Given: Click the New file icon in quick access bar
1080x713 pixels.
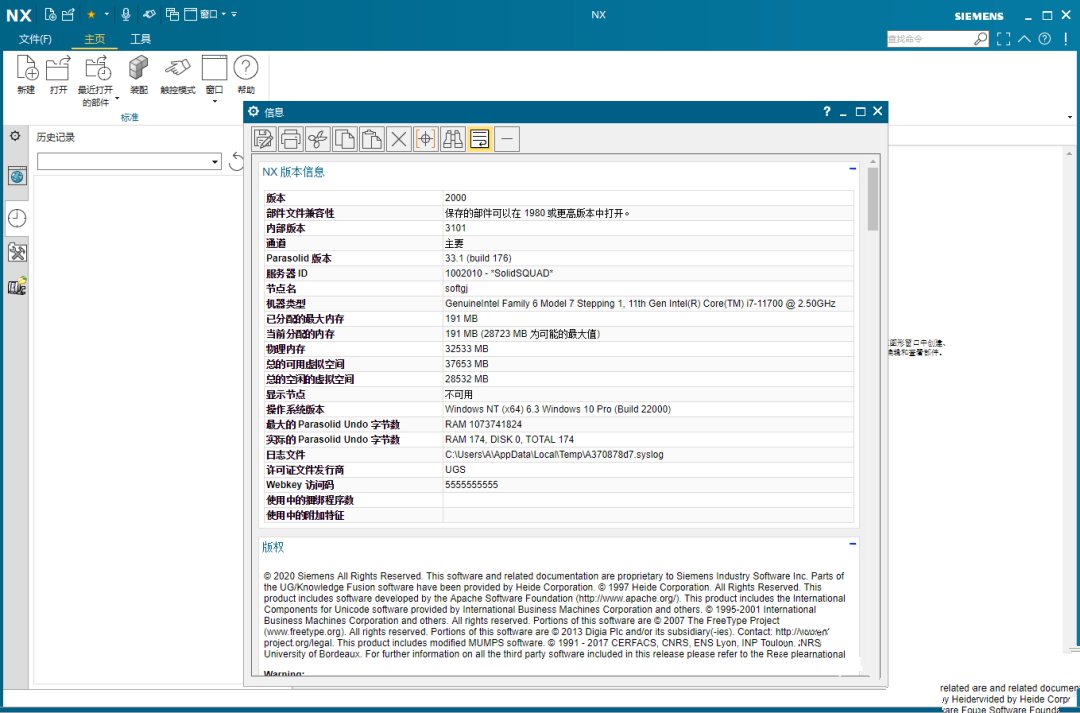Looking at the screenshot, I should click(x=50, y=14).
